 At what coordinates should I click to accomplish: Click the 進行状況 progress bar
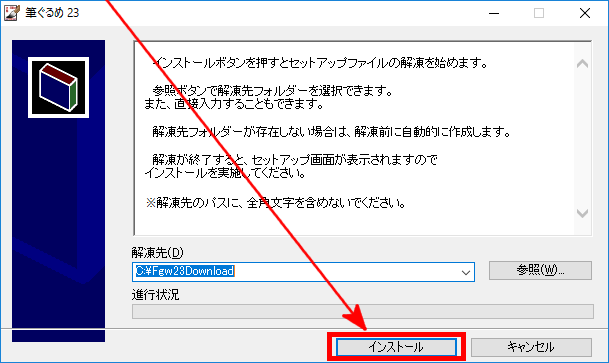pos(363,311)
